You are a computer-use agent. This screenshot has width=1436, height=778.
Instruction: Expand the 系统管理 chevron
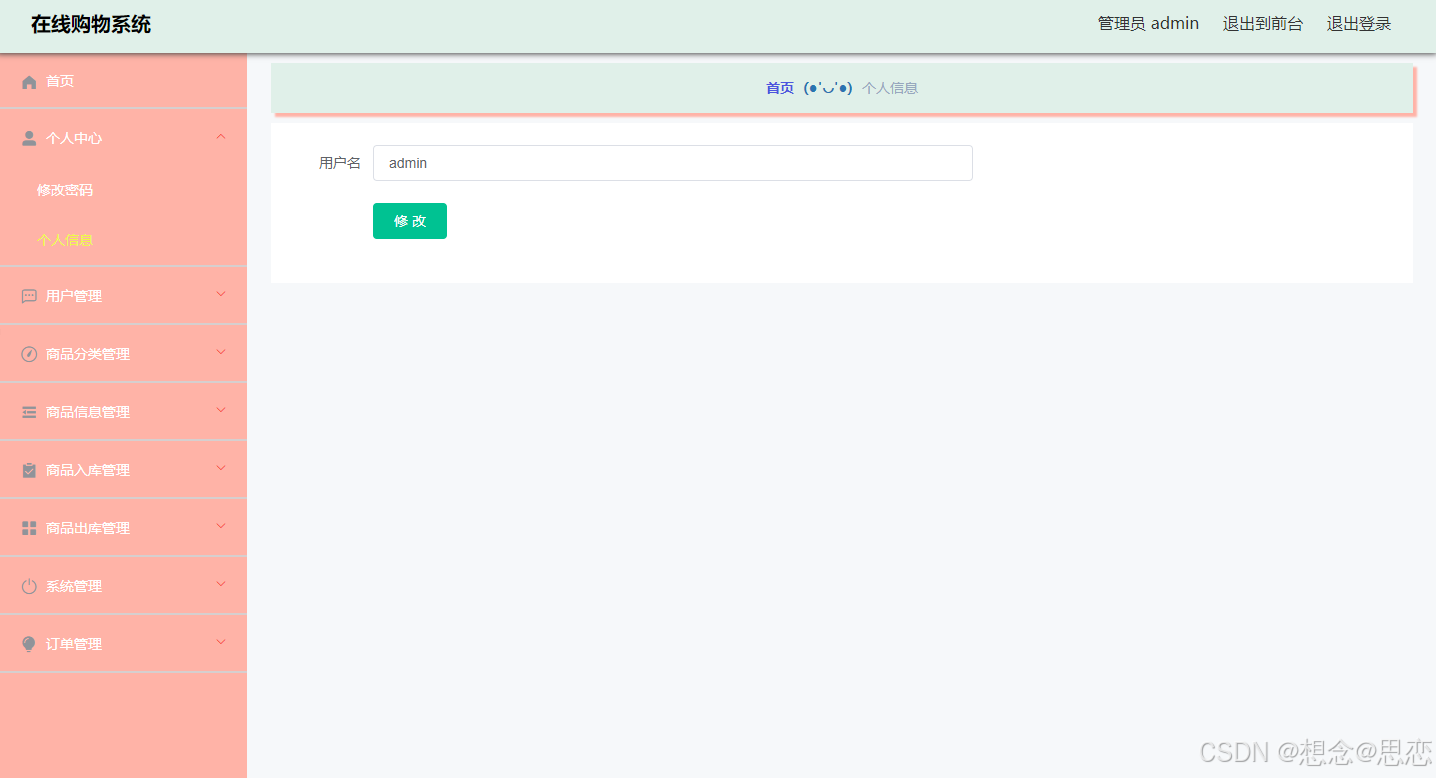(221, 584)
